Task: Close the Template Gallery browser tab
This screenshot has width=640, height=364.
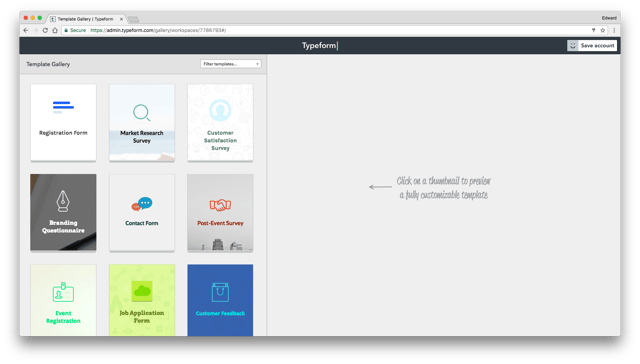Action: [121, 19]
